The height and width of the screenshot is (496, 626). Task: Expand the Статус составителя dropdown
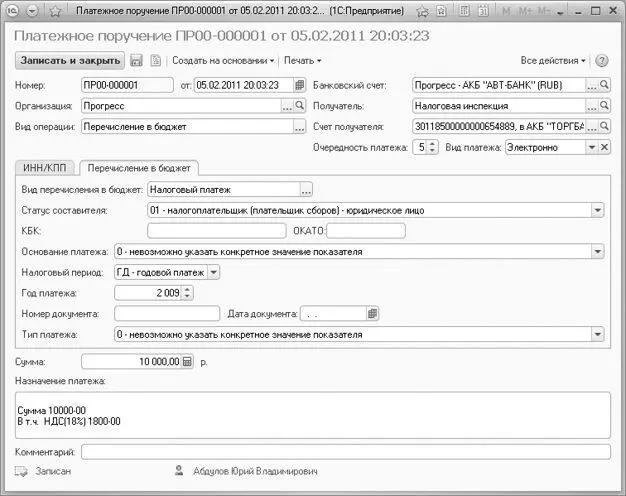coord(597,210)
